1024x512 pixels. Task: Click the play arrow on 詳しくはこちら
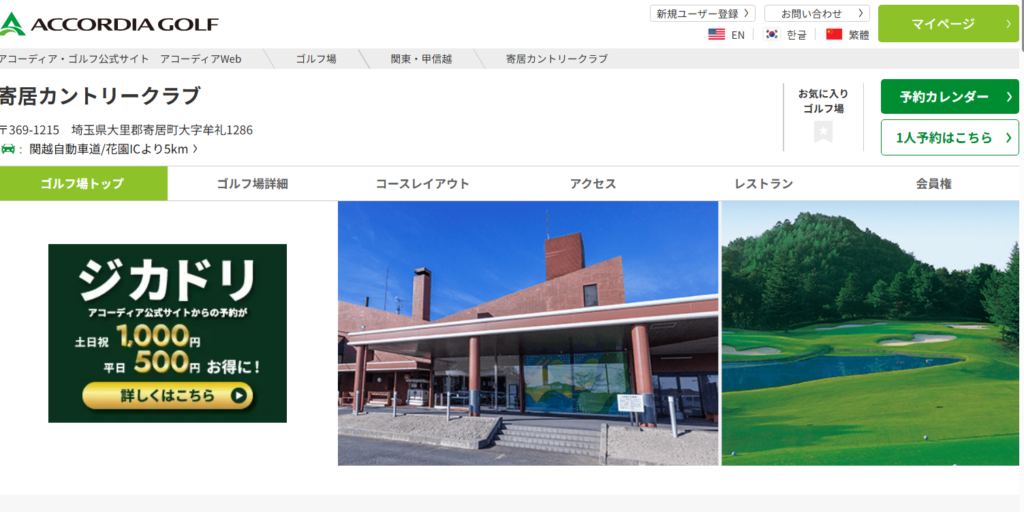(238, 395)
